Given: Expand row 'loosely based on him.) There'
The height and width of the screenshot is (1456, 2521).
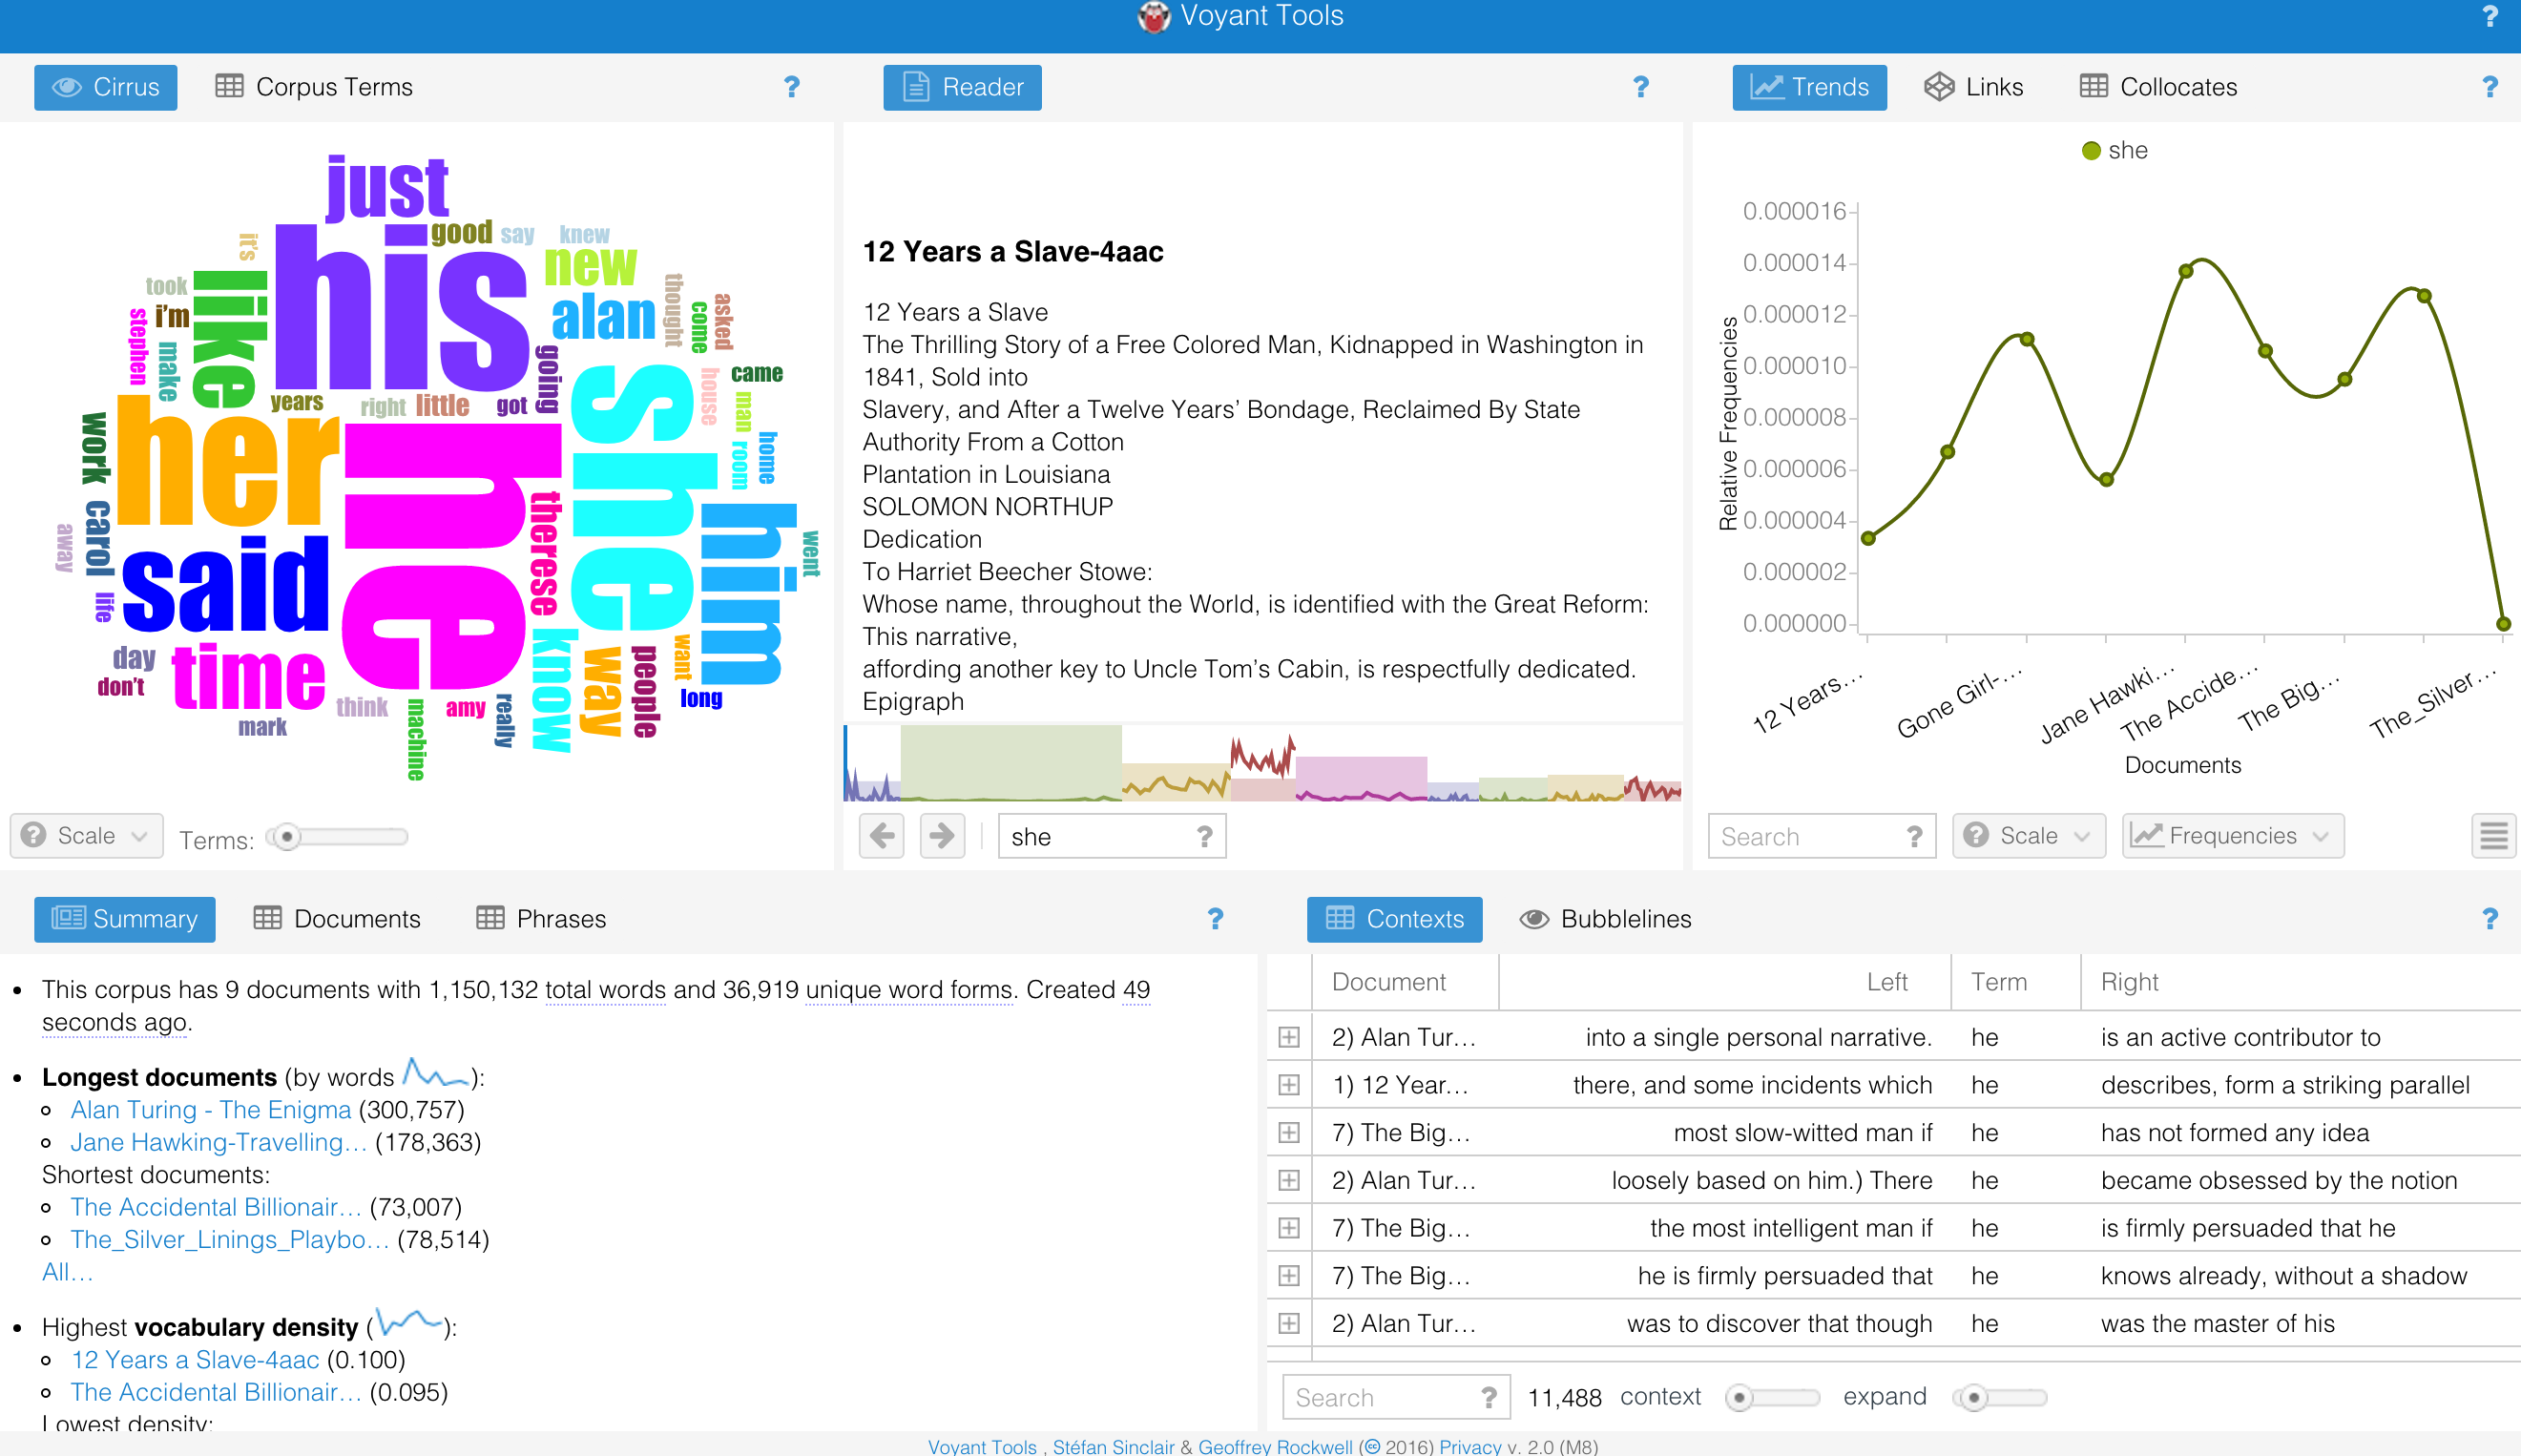Looking at the screenshot, I should tap(1289, 1180).
